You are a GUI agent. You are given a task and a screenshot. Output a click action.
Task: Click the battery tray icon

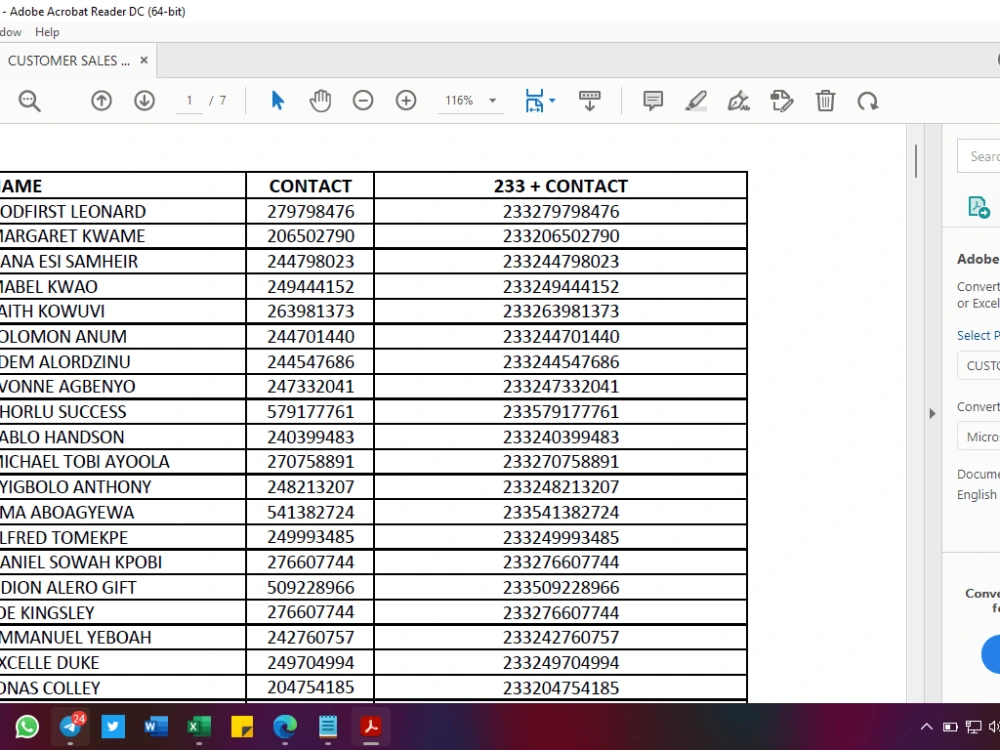950,726
